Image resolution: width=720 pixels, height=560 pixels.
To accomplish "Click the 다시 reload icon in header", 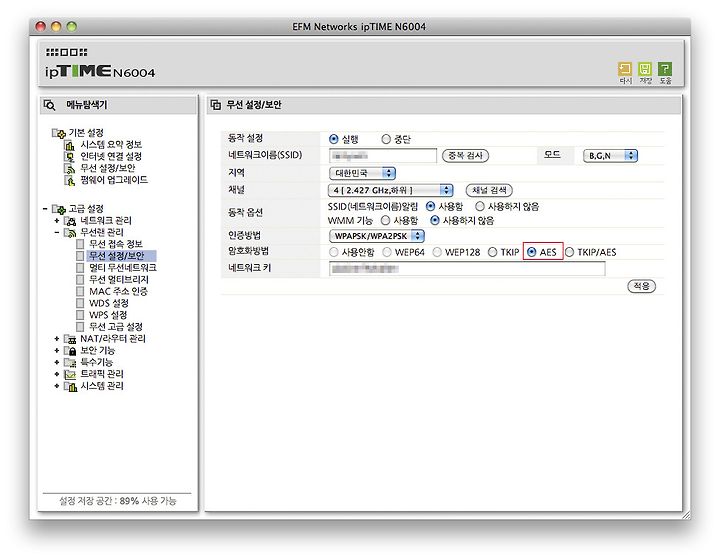I will pyautogui.click(x=625, y=69).
